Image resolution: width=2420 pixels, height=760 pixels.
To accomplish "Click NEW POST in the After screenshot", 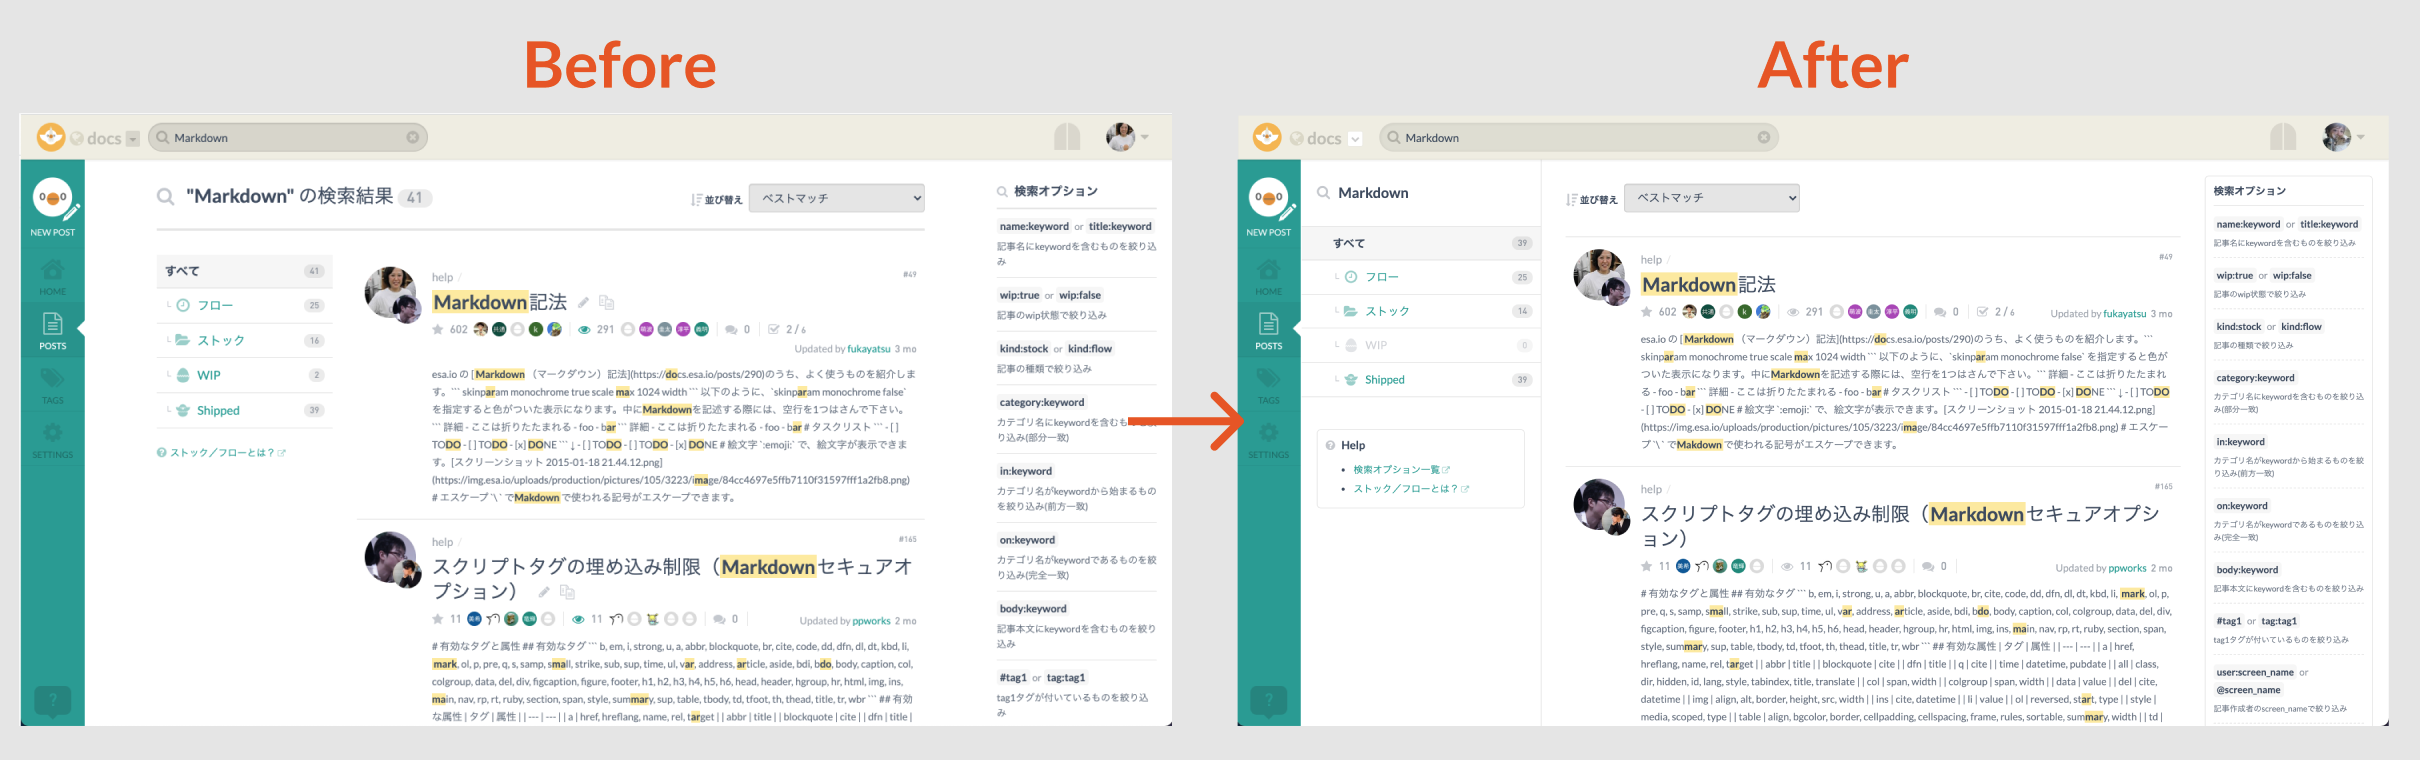I will pos(1269,207).
